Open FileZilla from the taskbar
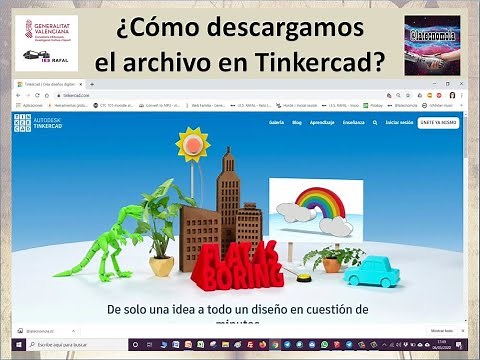Screen dimensions: 480x360 tap(250, 345)
